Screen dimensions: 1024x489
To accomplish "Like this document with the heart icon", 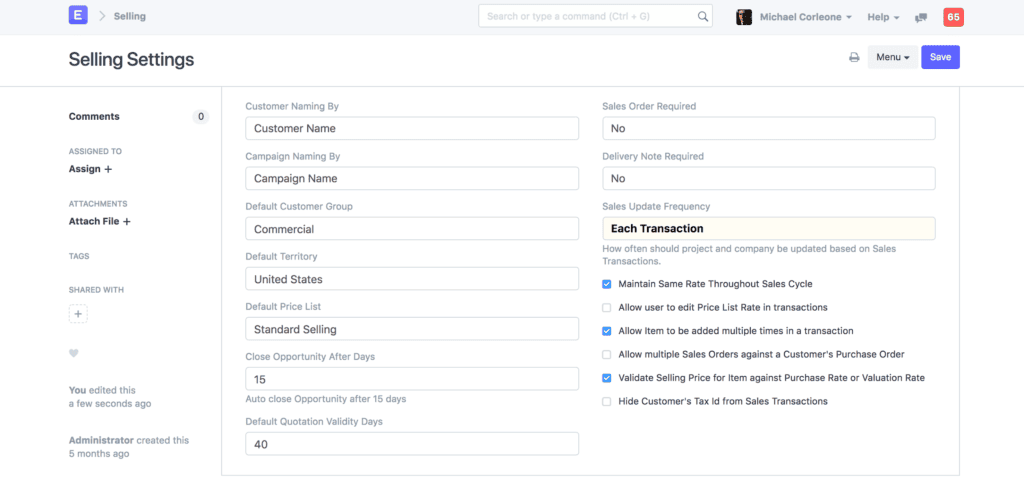I will point(74,353).
